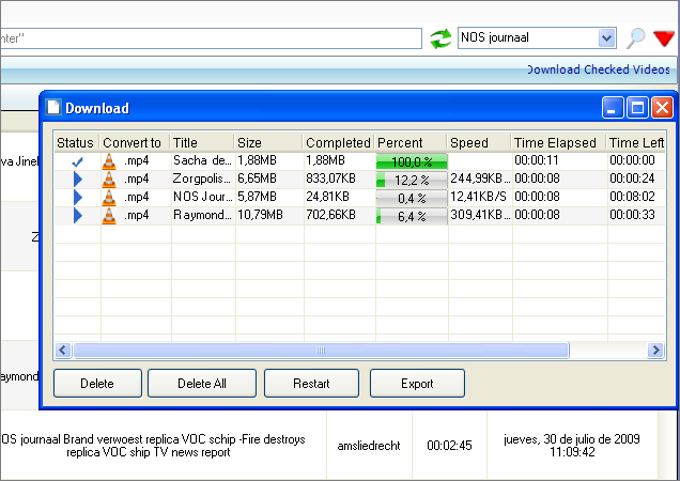Sort by the Size column header
Image resolution: width=680 pixels, height=481 pixels.
(269, 143)
